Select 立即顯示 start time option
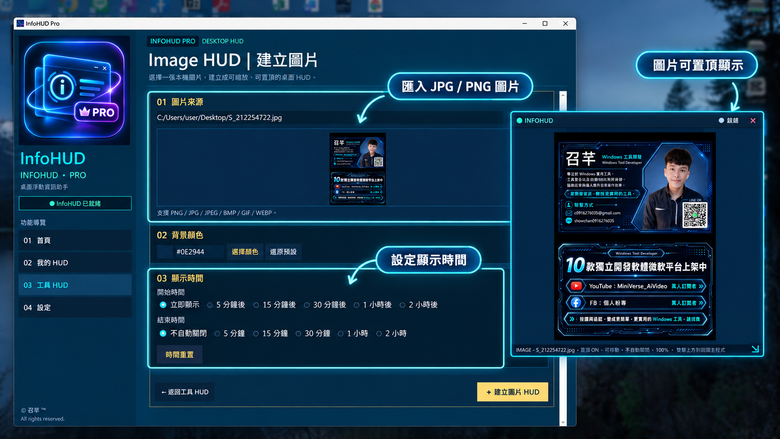 tap(179, 305)
